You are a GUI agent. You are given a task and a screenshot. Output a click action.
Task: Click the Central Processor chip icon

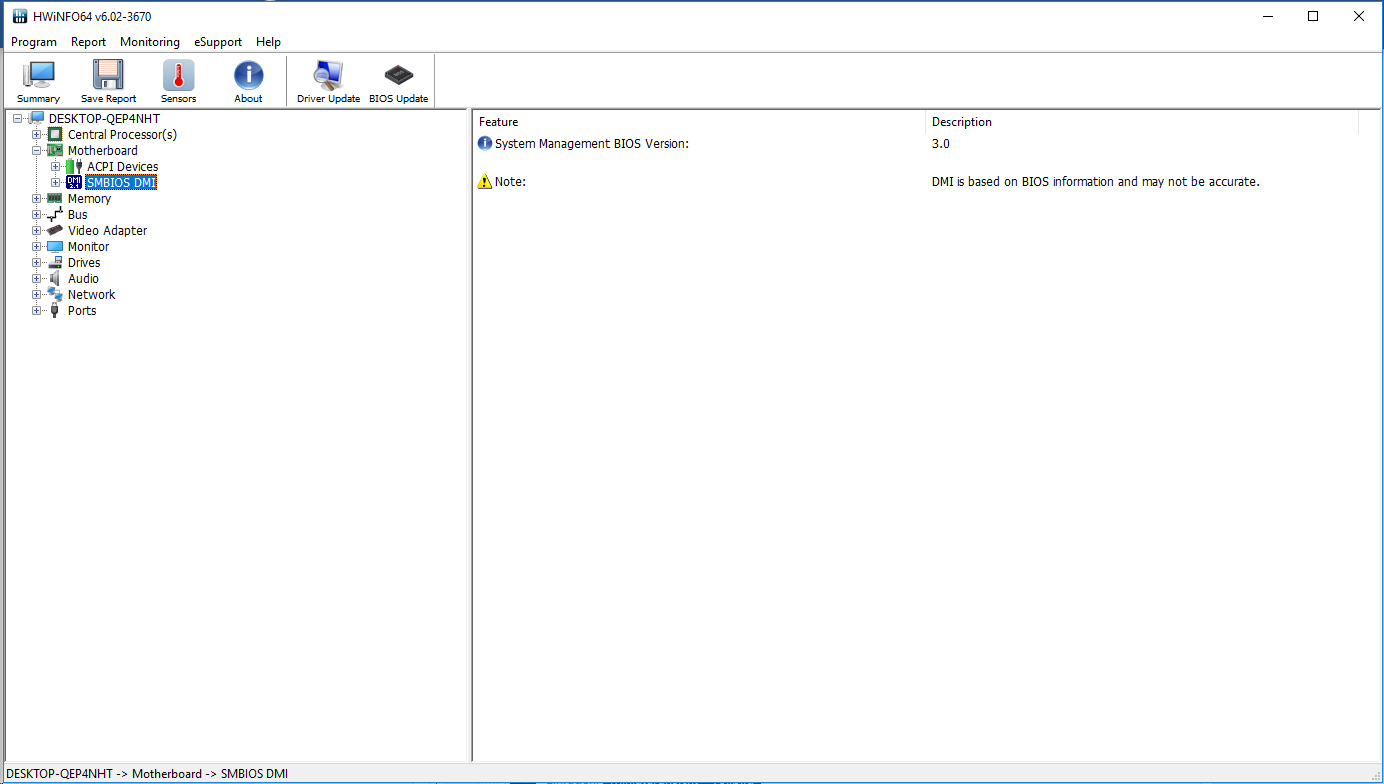coord(56,134)
